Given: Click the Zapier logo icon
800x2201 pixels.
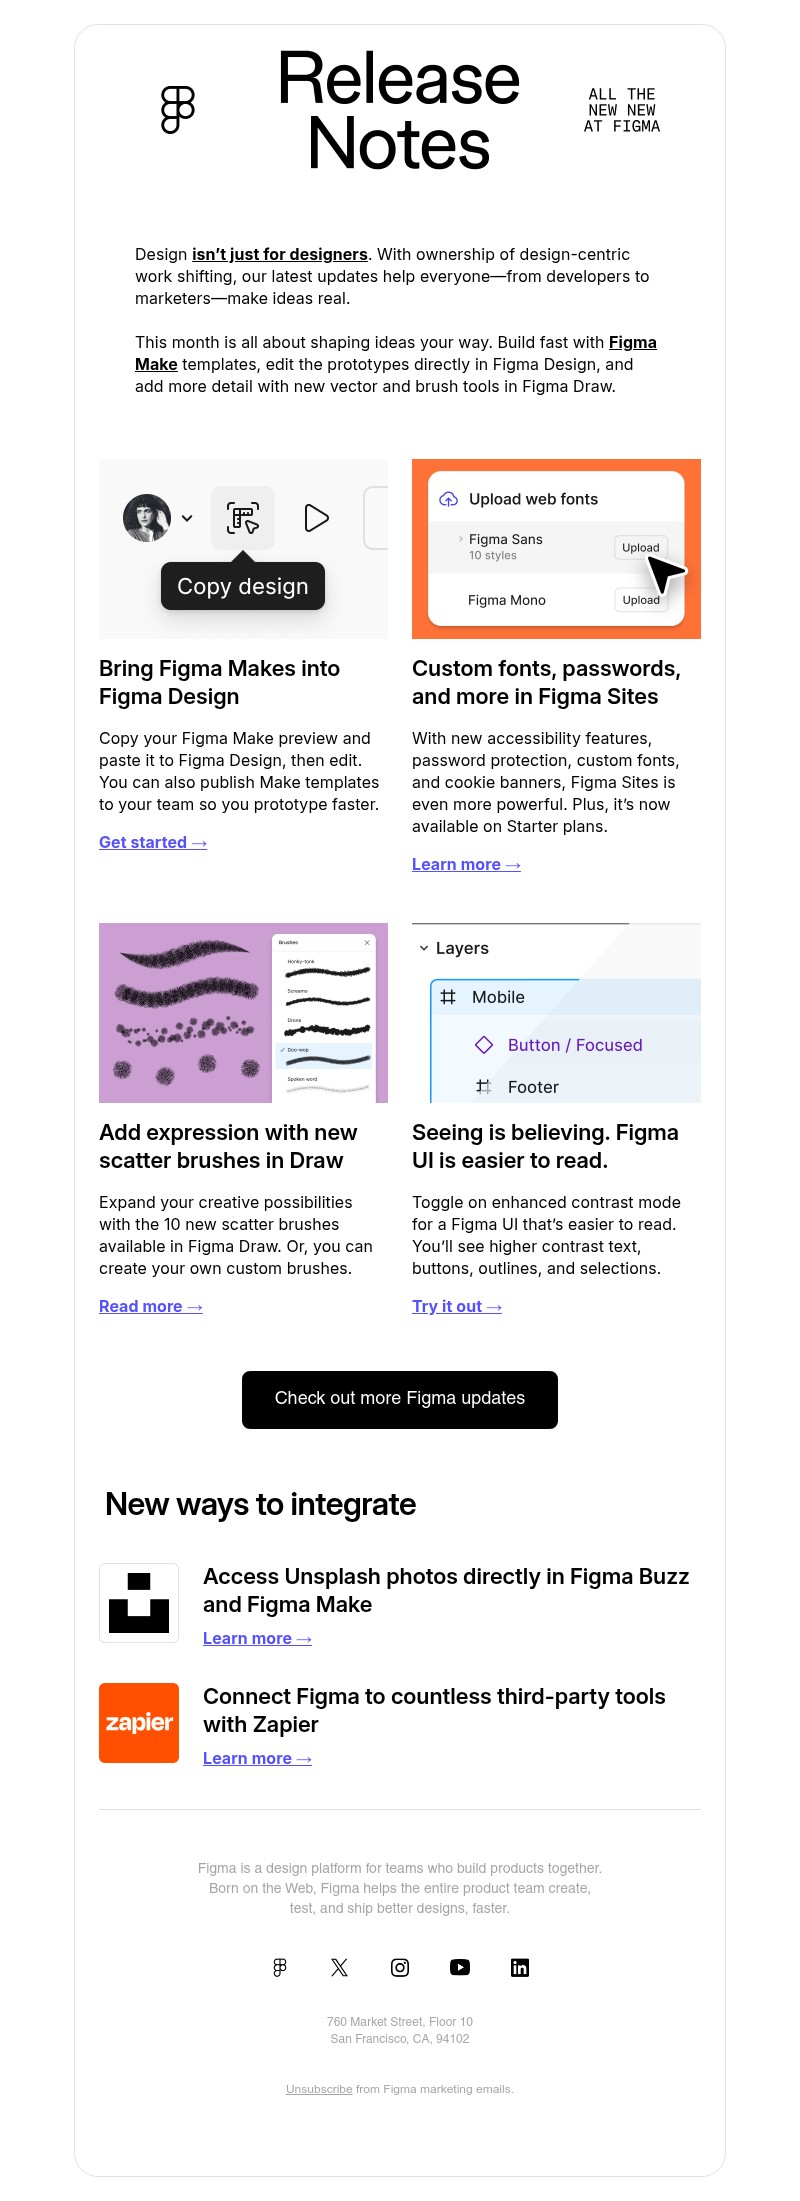Looking at the screenshot, I should pos(139,1723).
